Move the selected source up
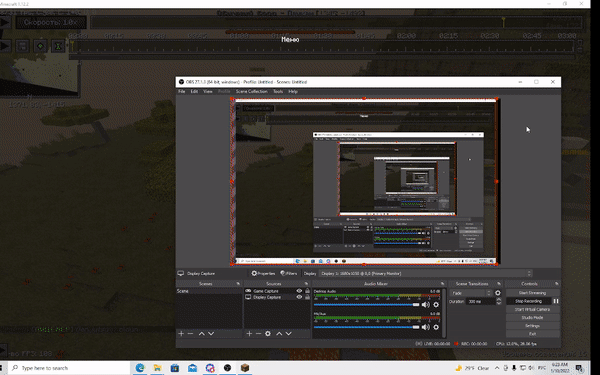 [279, 334]
